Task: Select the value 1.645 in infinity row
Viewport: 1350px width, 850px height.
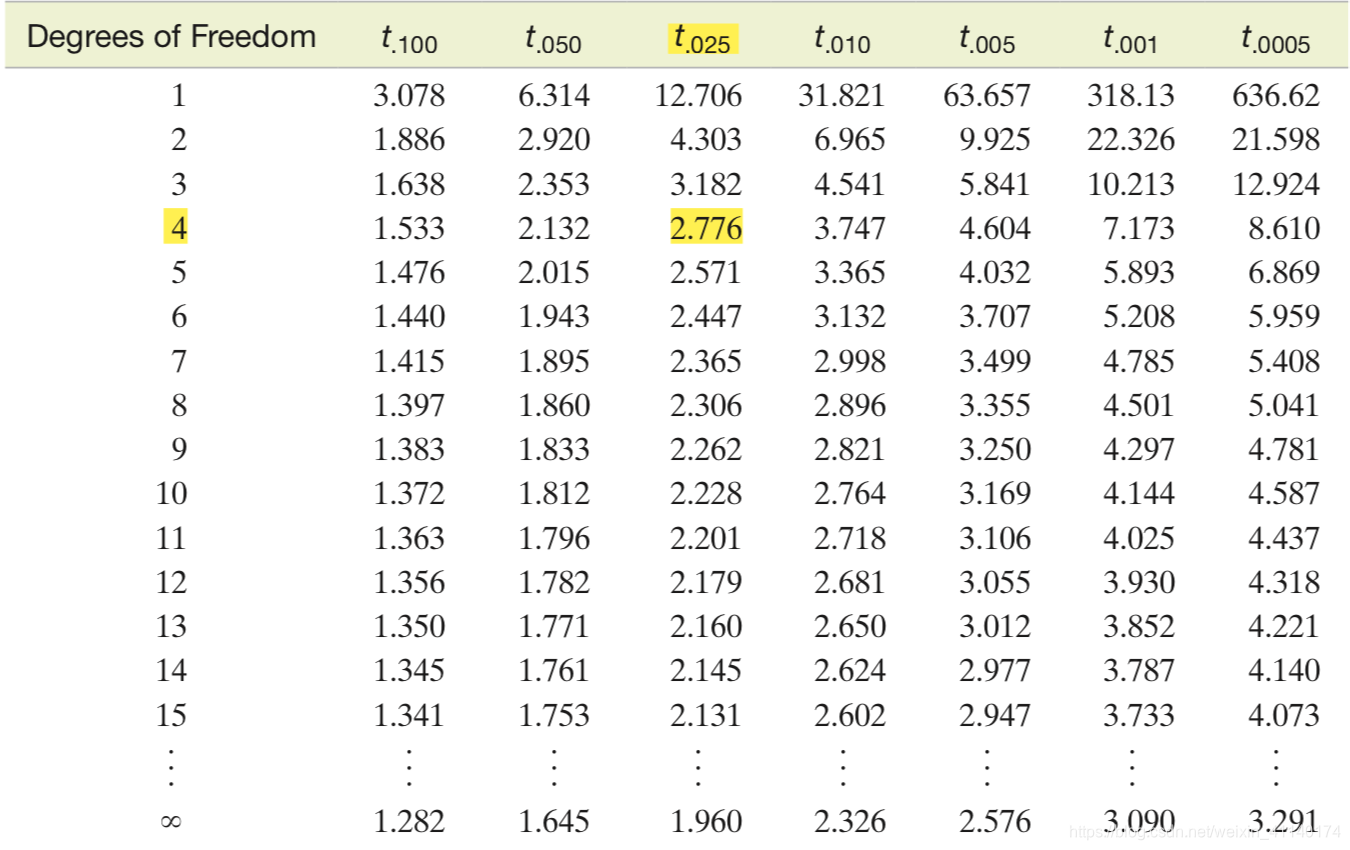Action: pyautogui.click(x=554, y=822)
